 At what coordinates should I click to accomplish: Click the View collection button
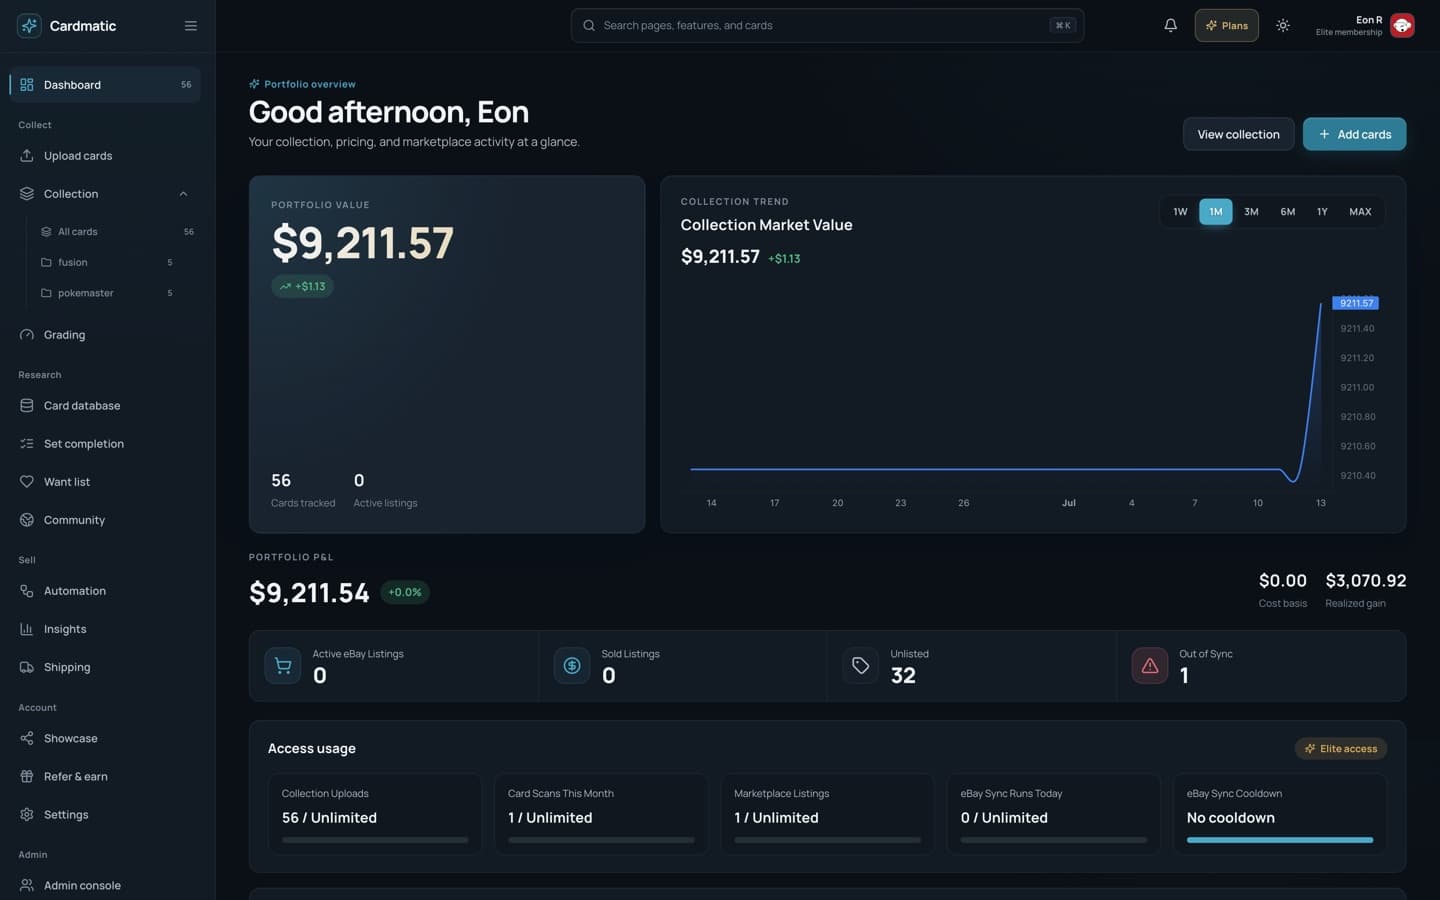[x=1238, y=134]
